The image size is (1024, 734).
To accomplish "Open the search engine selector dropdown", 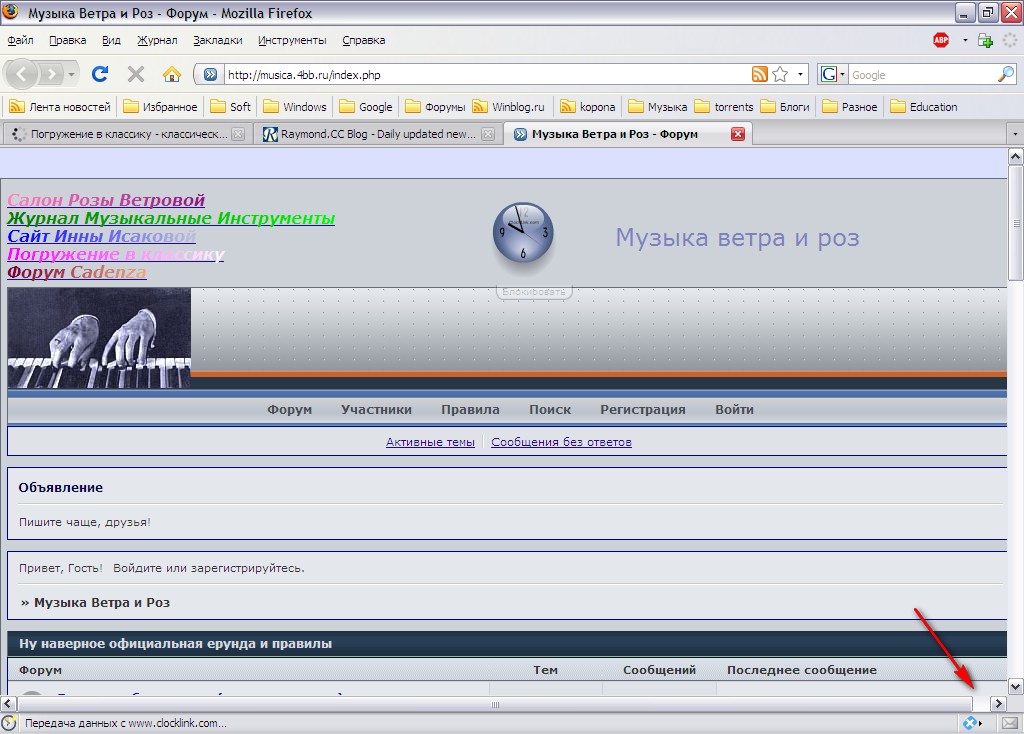I will pos(833,74).
